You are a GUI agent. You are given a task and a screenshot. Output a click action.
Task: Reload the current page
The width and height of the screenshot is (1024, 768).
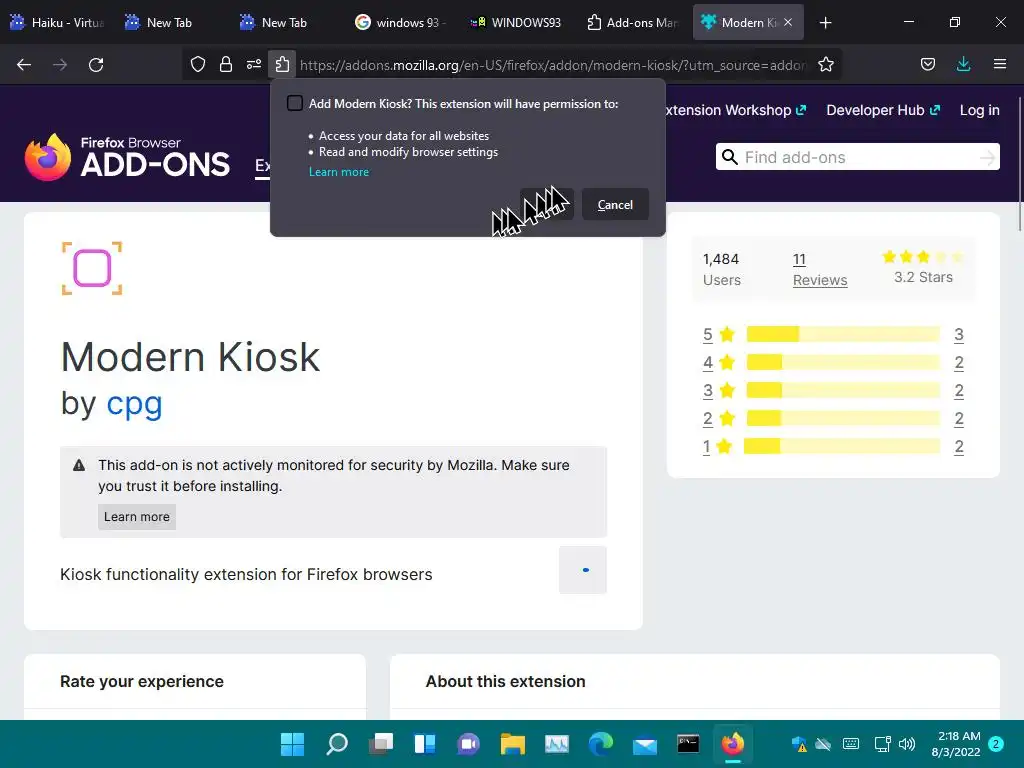tap(96, 65)
